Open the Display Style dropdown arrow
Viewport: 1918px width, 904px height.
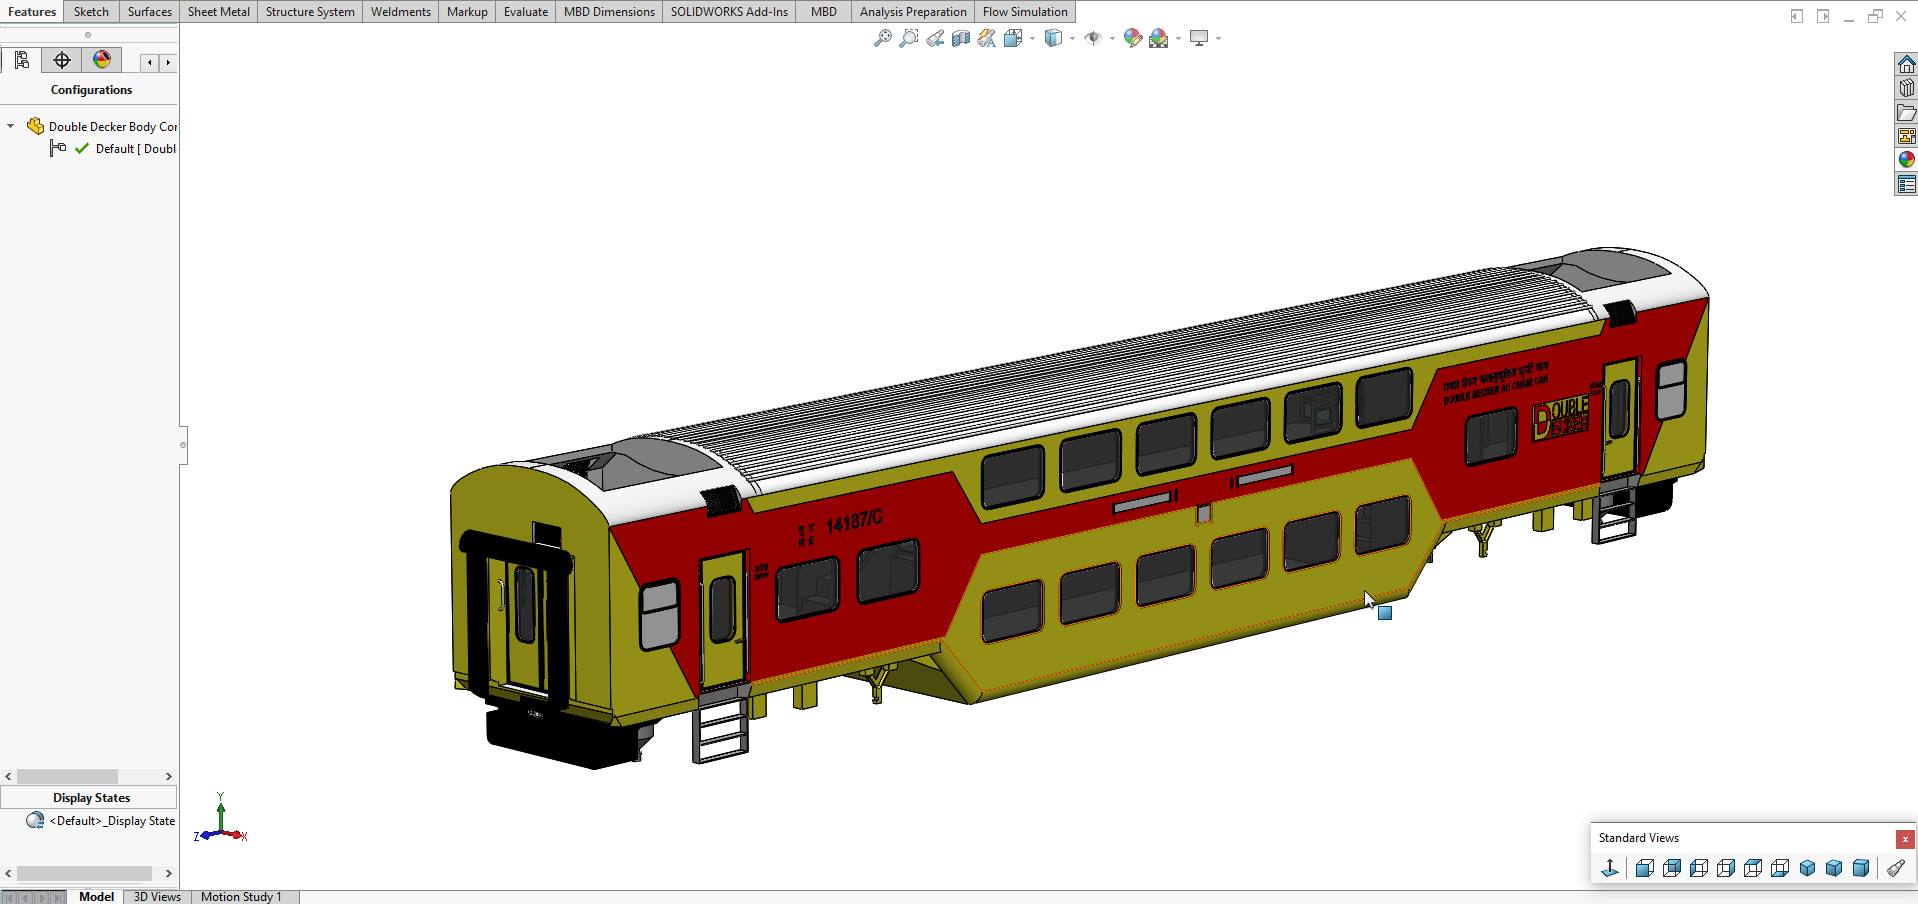[x=1072, y=39]
